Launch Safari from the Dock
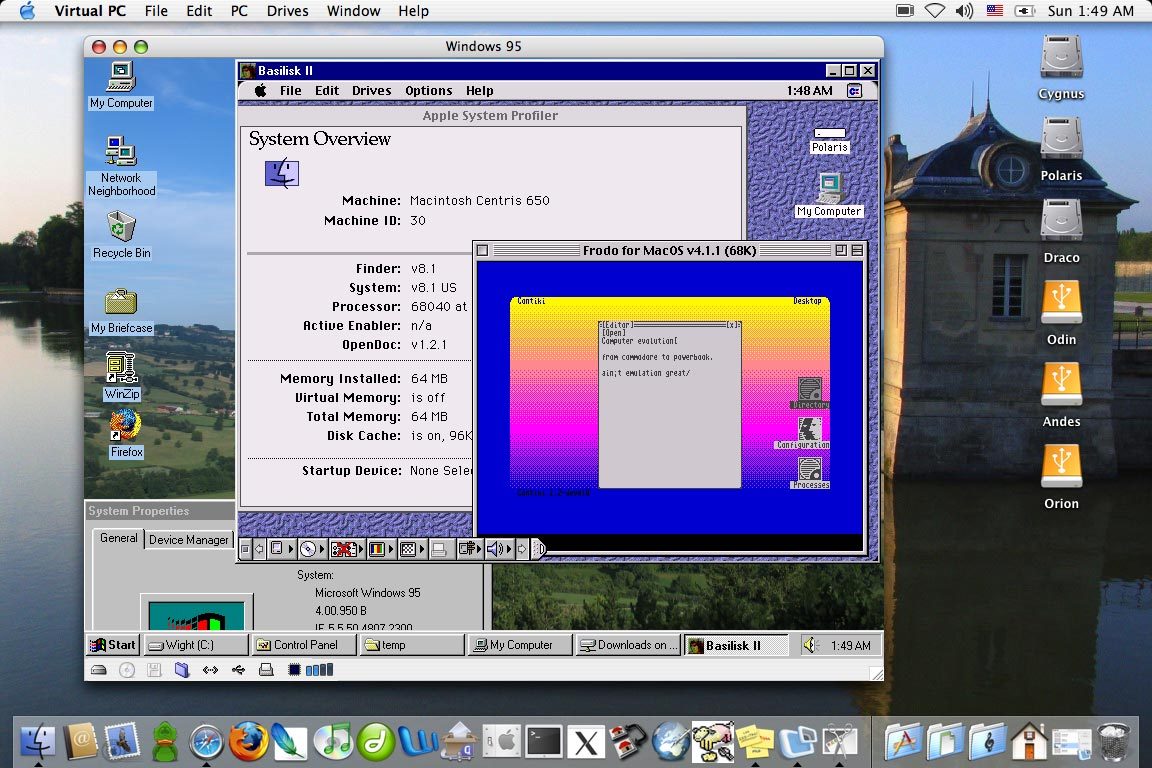Image resolution: width=1152 pixels, height=768 pixels. point(206,741)
